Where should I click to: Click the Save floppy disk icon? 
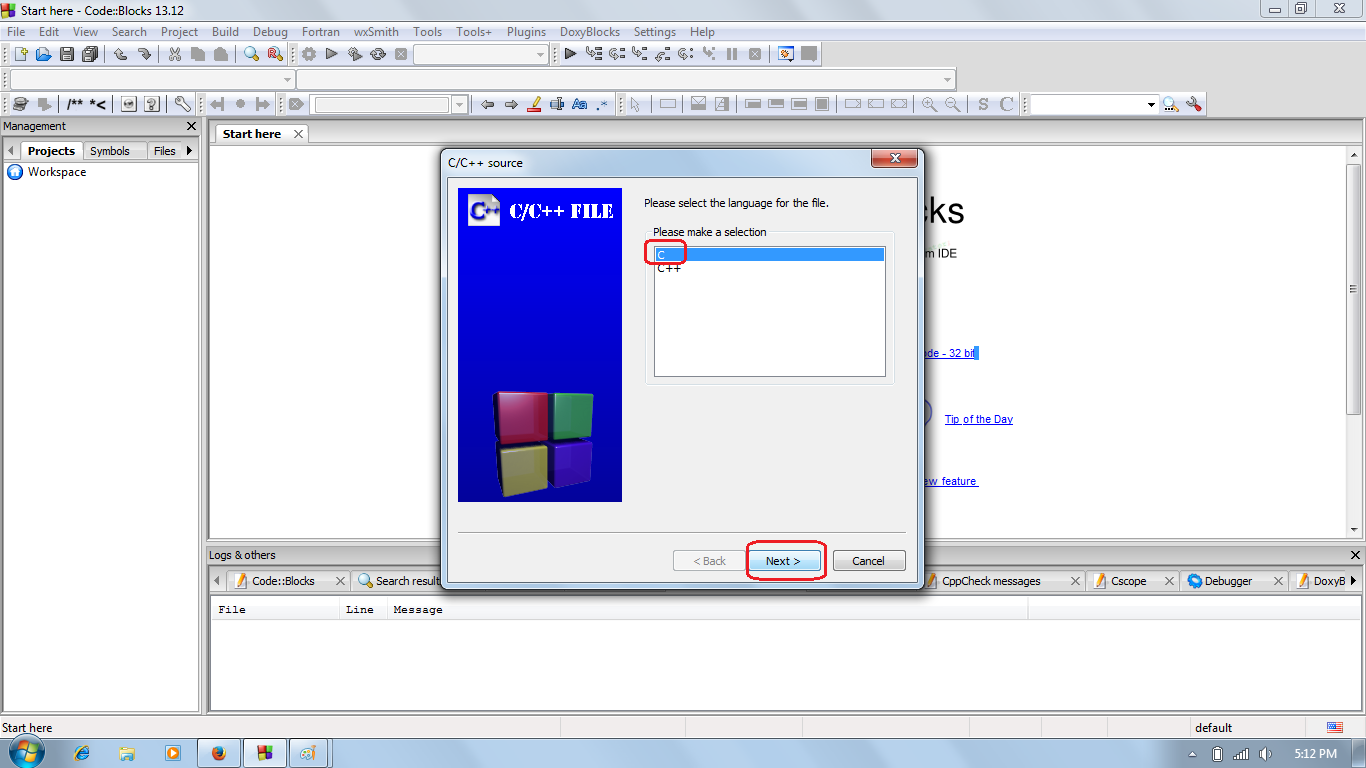67,54
